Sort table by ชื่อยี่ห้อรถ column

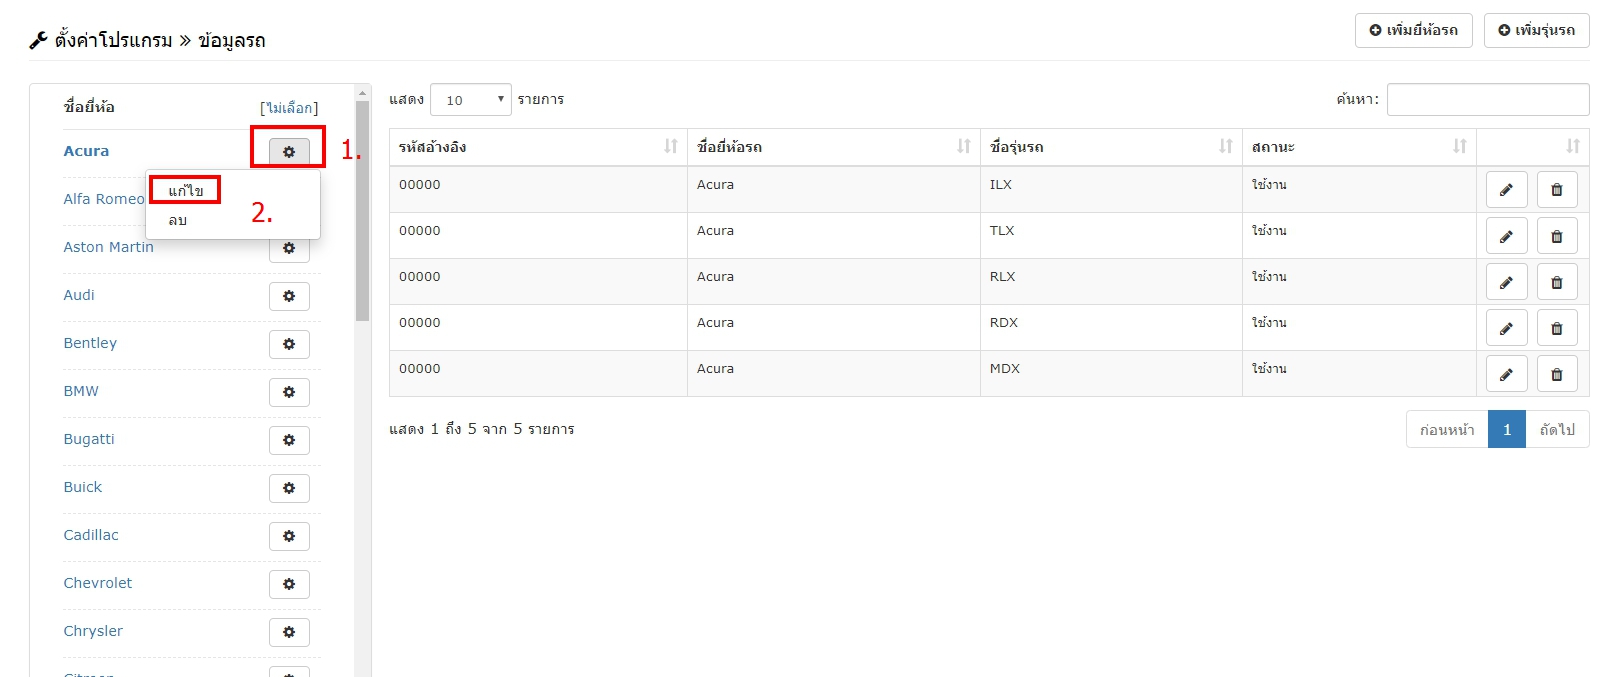tap(834, 147)
